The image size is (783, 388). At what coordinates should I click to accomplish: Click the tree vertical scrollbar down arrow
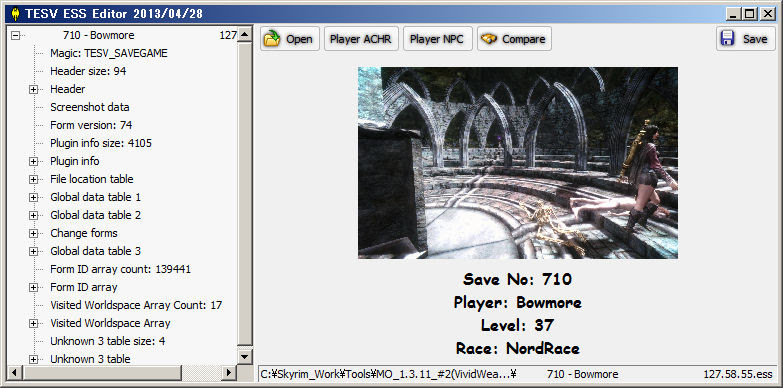(x=245, y=357)
